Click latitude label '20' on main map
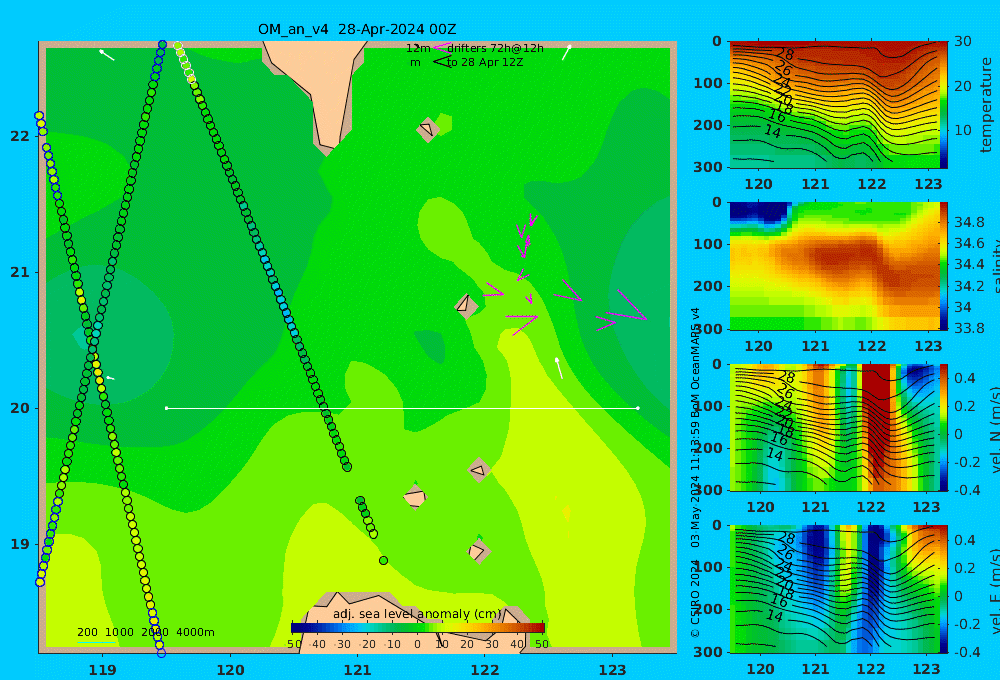The width and height of the screenshot is (1000, 680). tap(20, 408)
